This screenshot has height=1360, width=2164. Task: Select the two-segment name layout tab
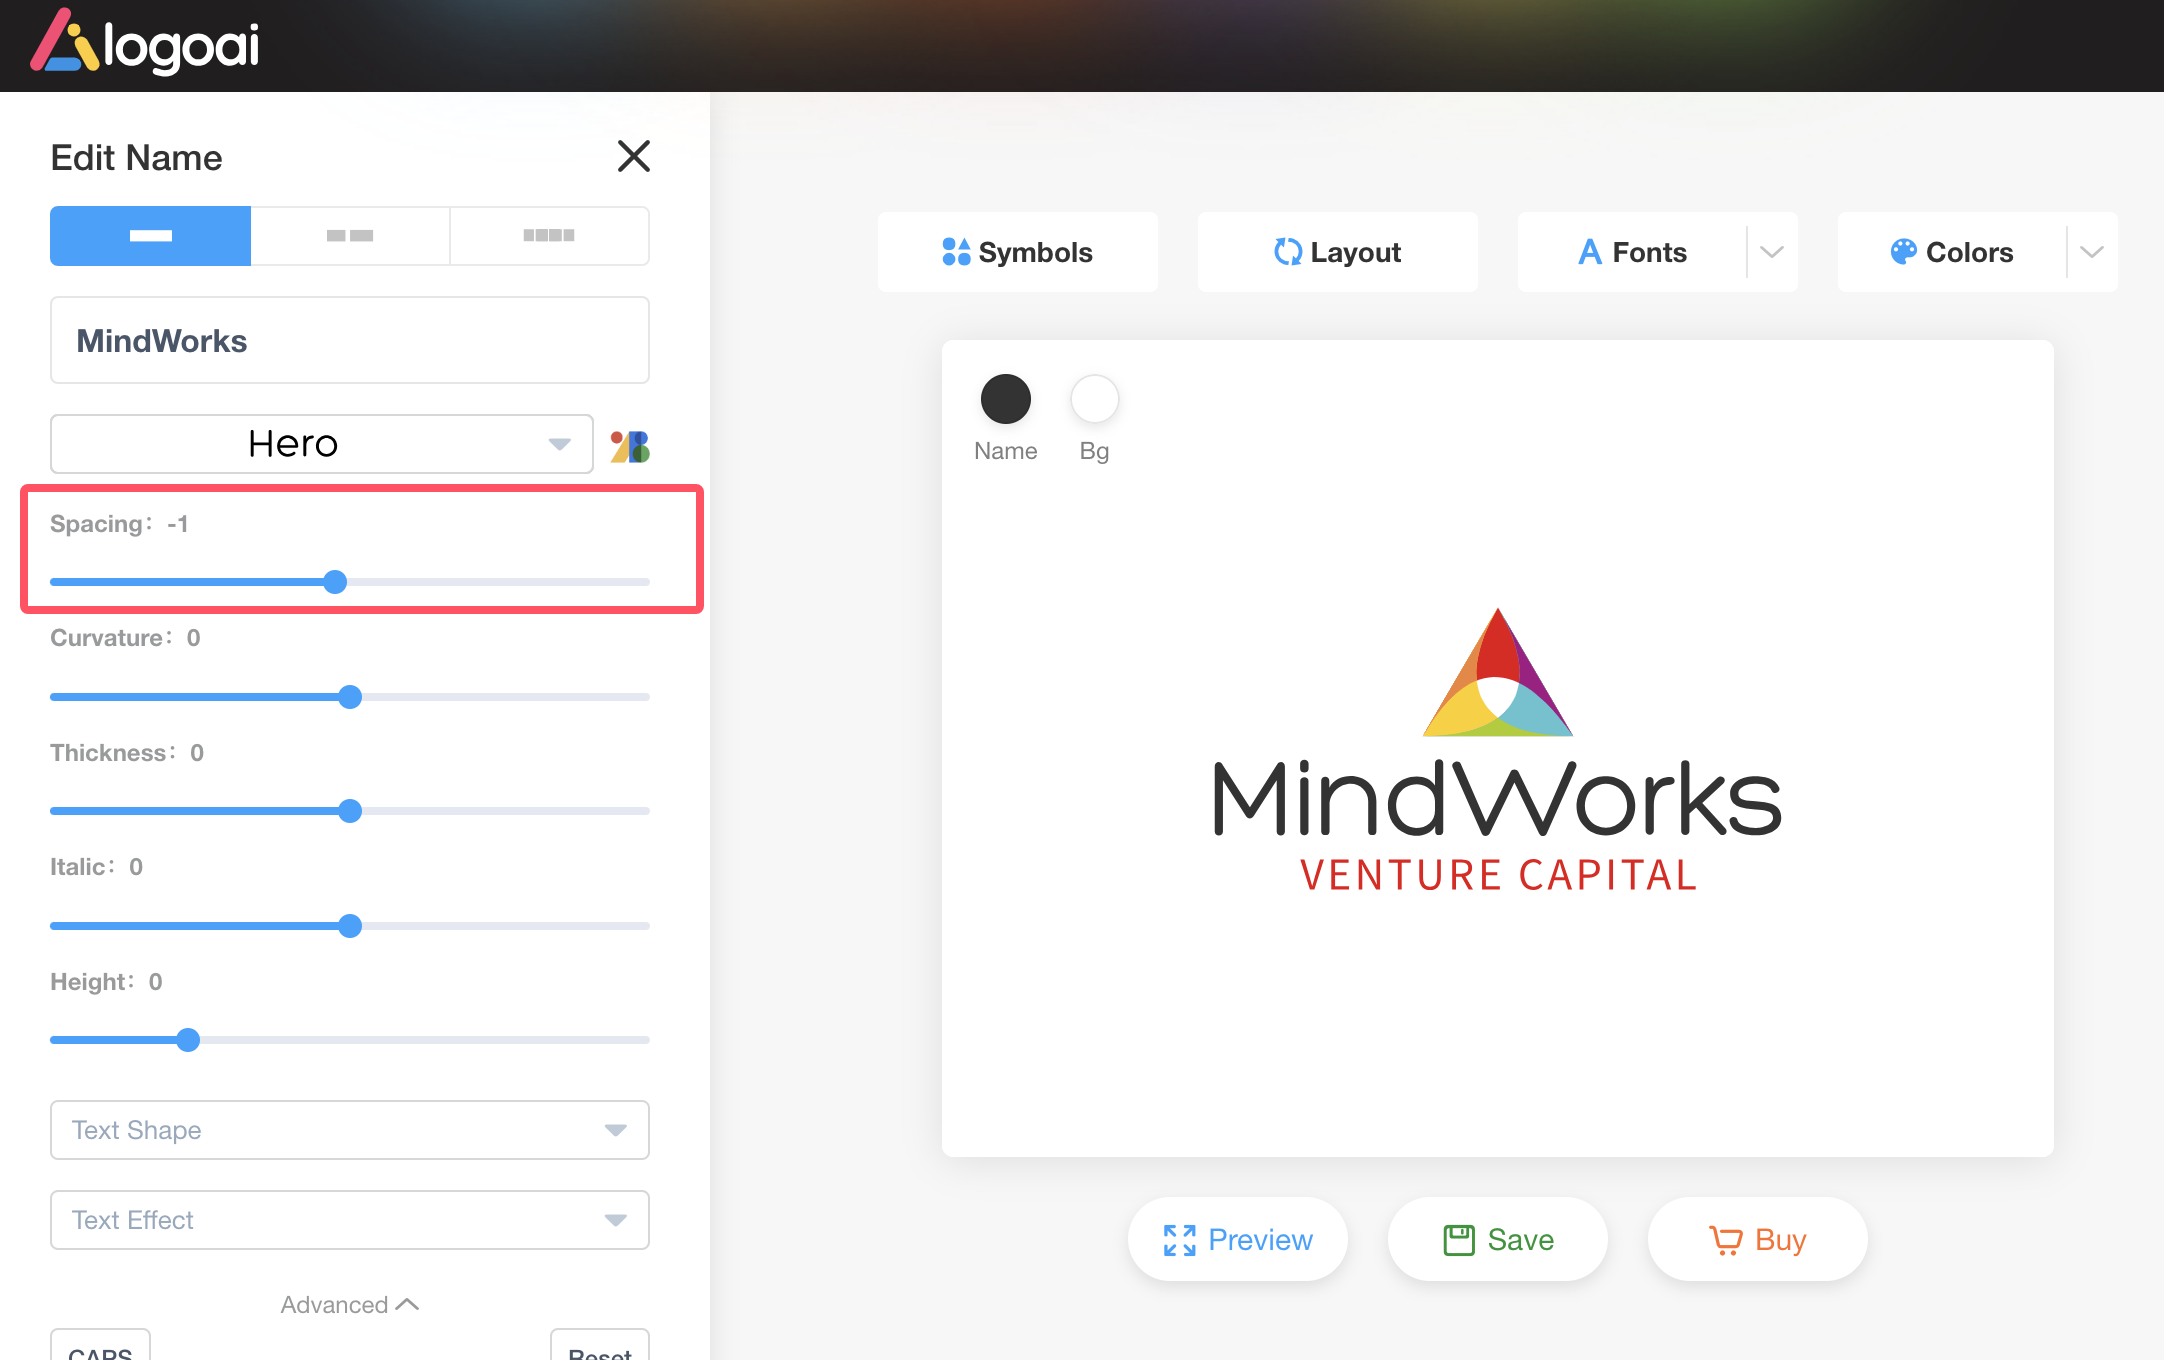point(350,236)
